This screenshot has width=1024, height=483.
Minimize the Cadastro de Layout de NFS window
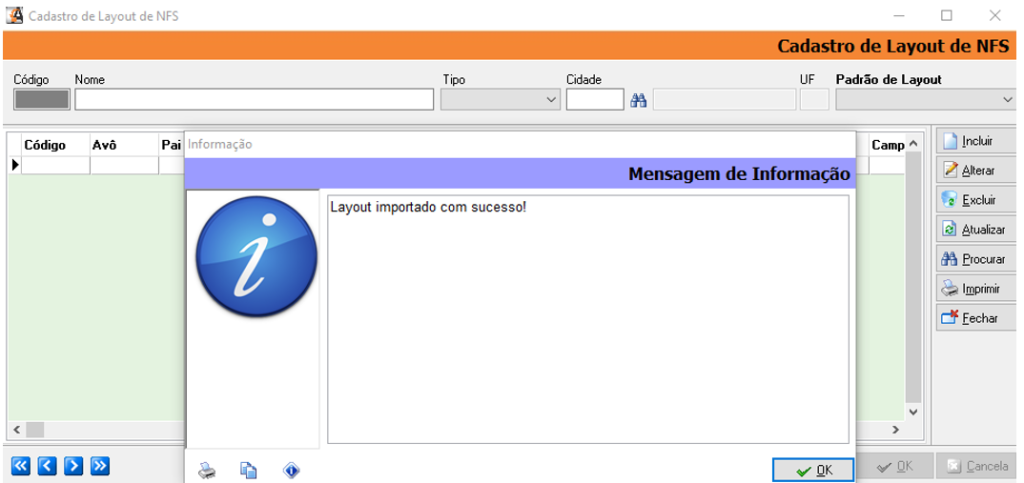899,16
